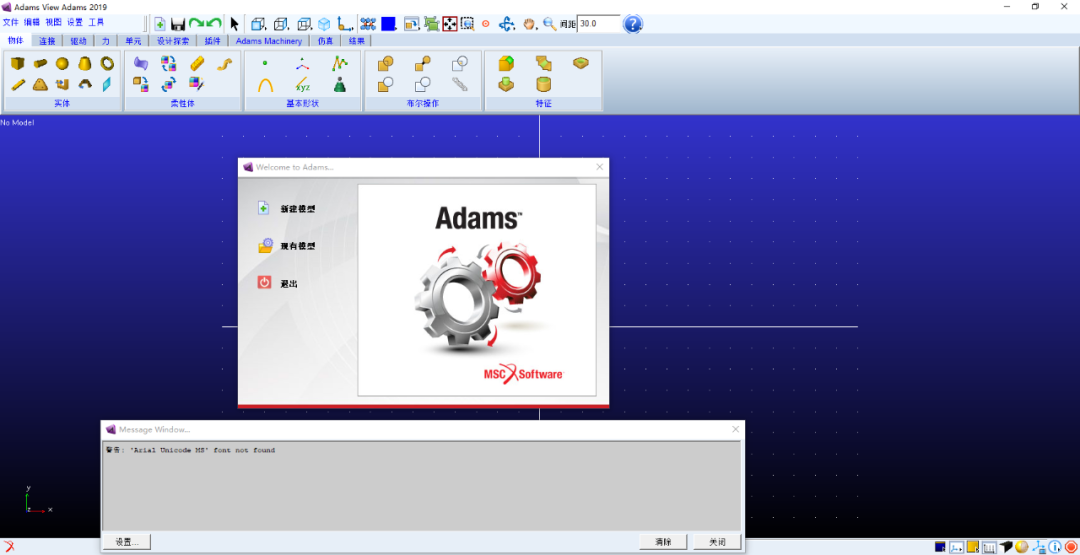Click the 间距 spacing field showing 30.0
This screenshot has width=1080, height=555.
click(x=598, y=23)
